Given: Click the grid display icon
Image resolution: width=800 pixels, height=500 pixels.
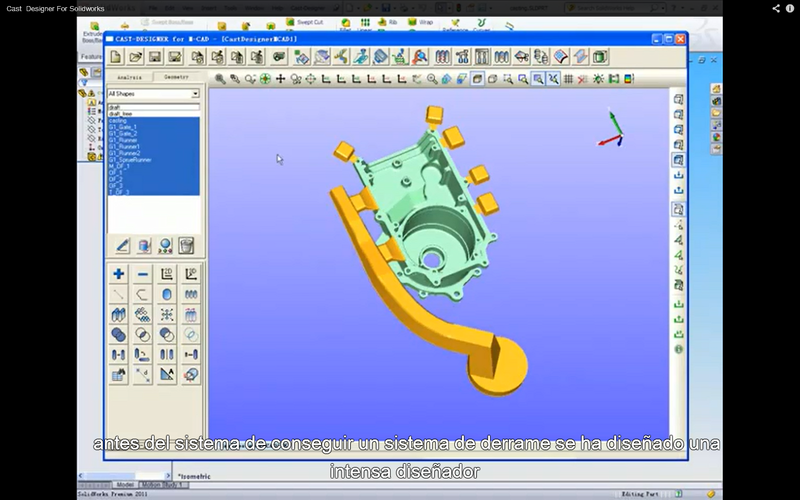Looking at the screenshot, I should tap(568, 79).
